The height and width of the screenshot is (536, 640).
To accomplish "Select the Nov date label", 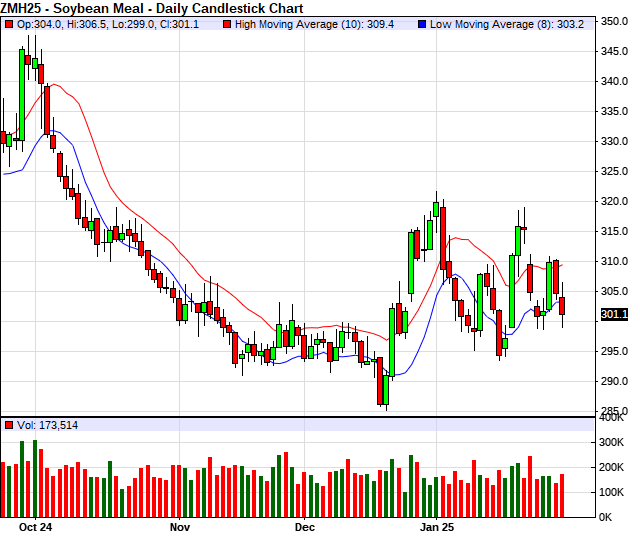I will click(179, 525).
